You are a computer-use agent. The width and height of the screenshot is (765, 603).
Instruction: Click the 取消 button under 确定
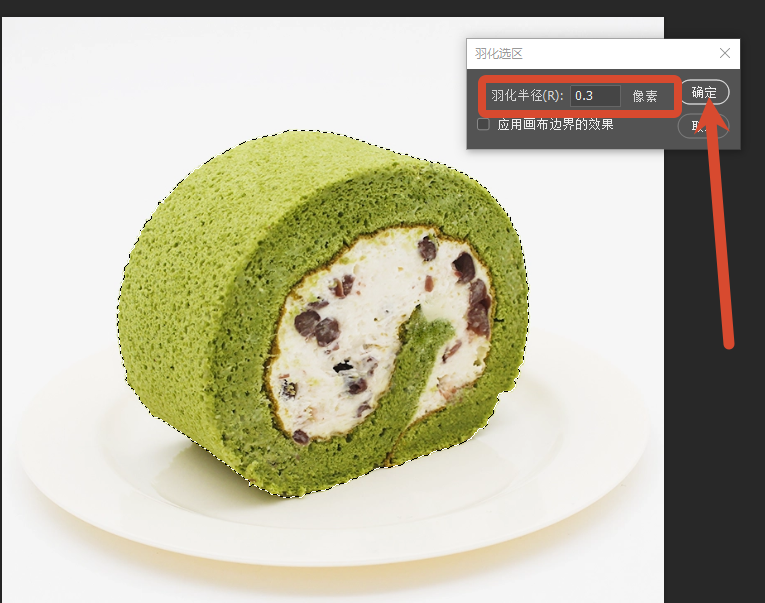point(703,126)
